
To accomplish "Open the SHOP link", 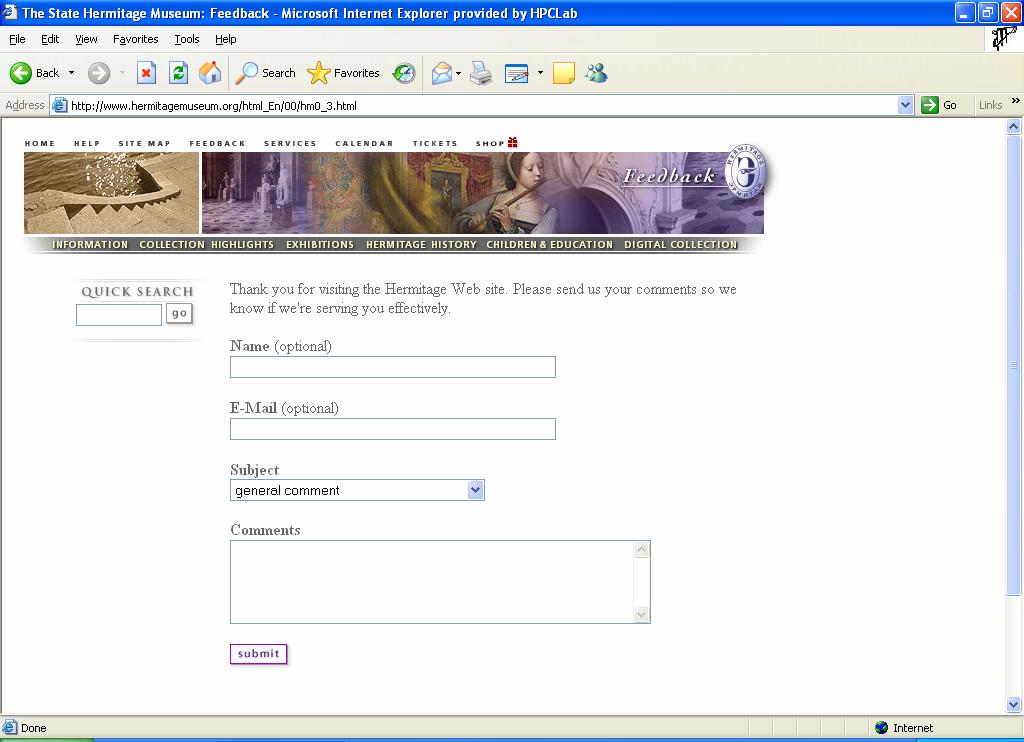I will point(490,143).
